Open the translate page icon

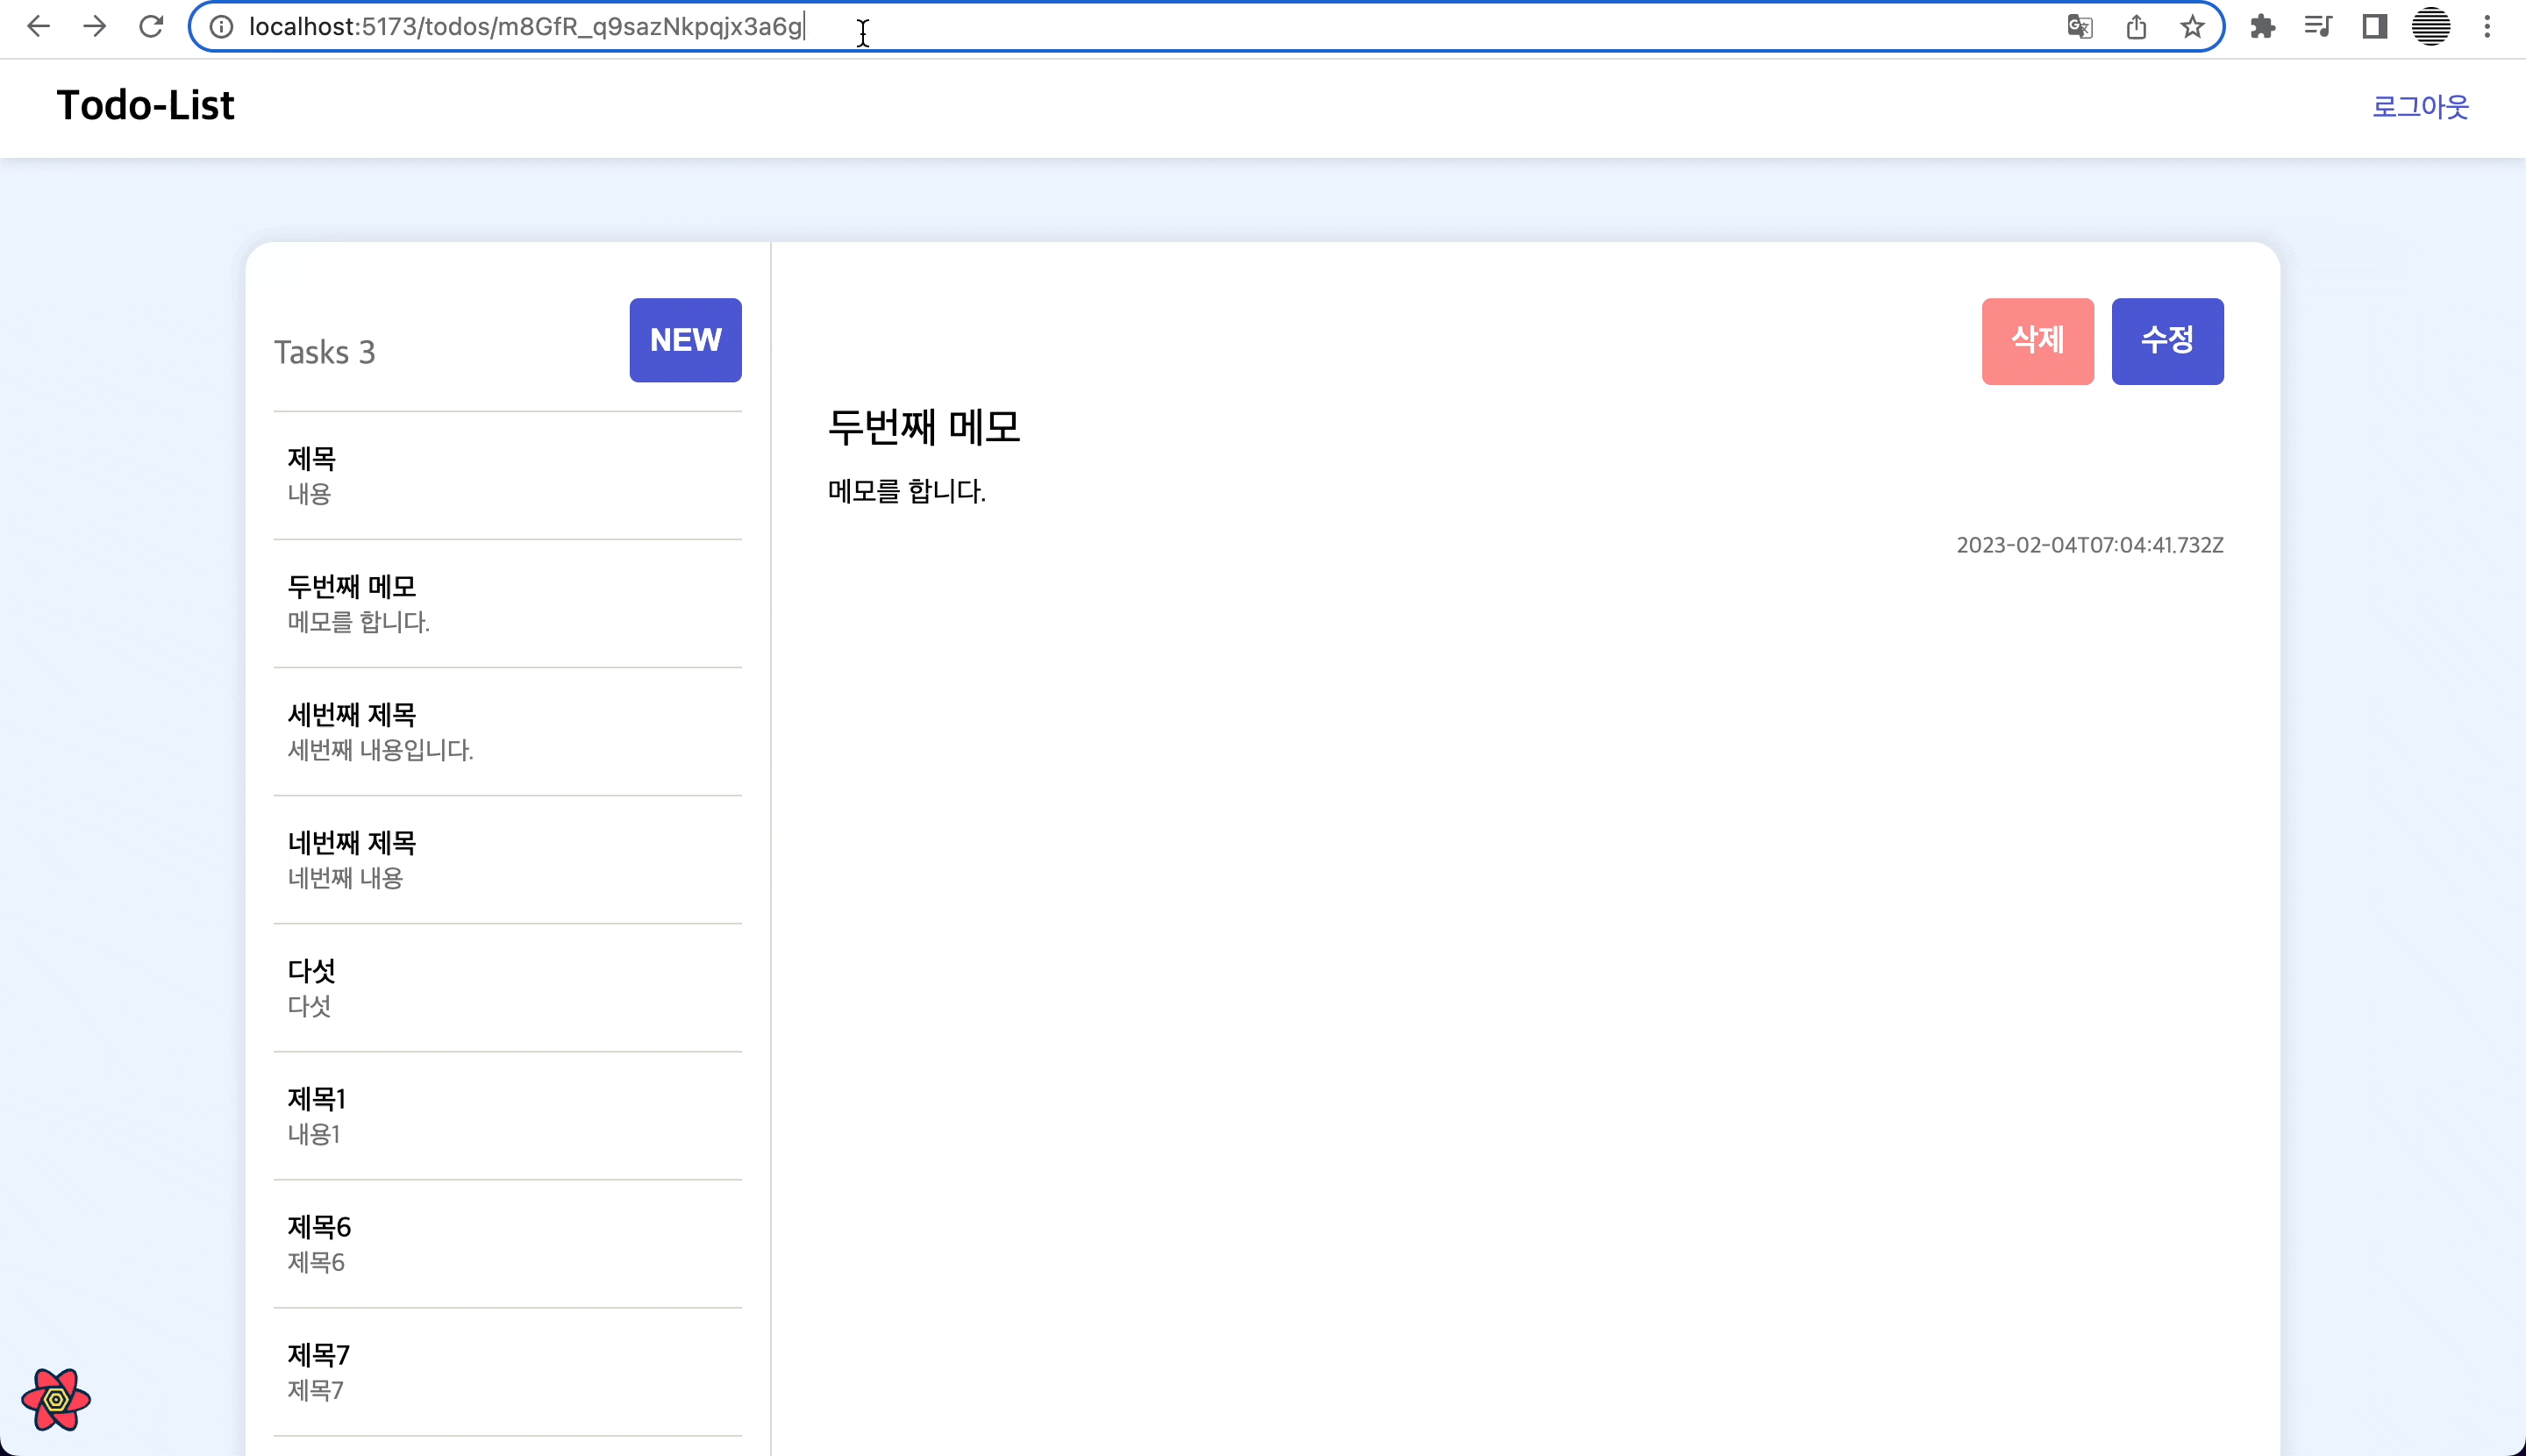[x=2079, y=27]
